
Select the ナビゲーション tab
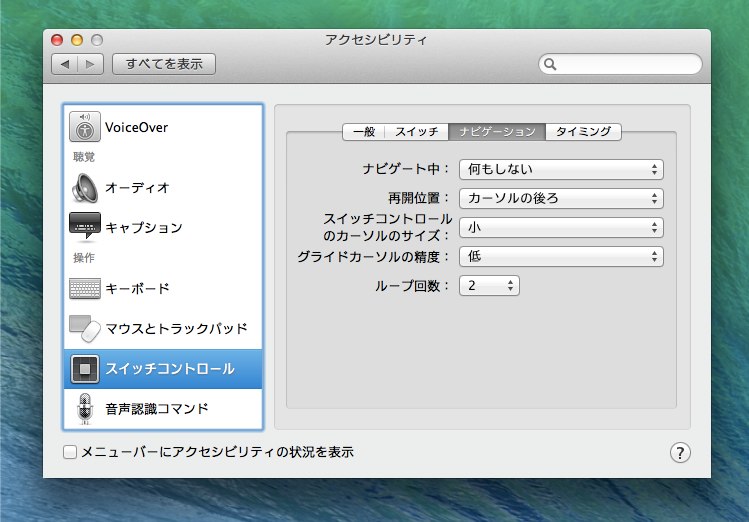tap(497, 131)
